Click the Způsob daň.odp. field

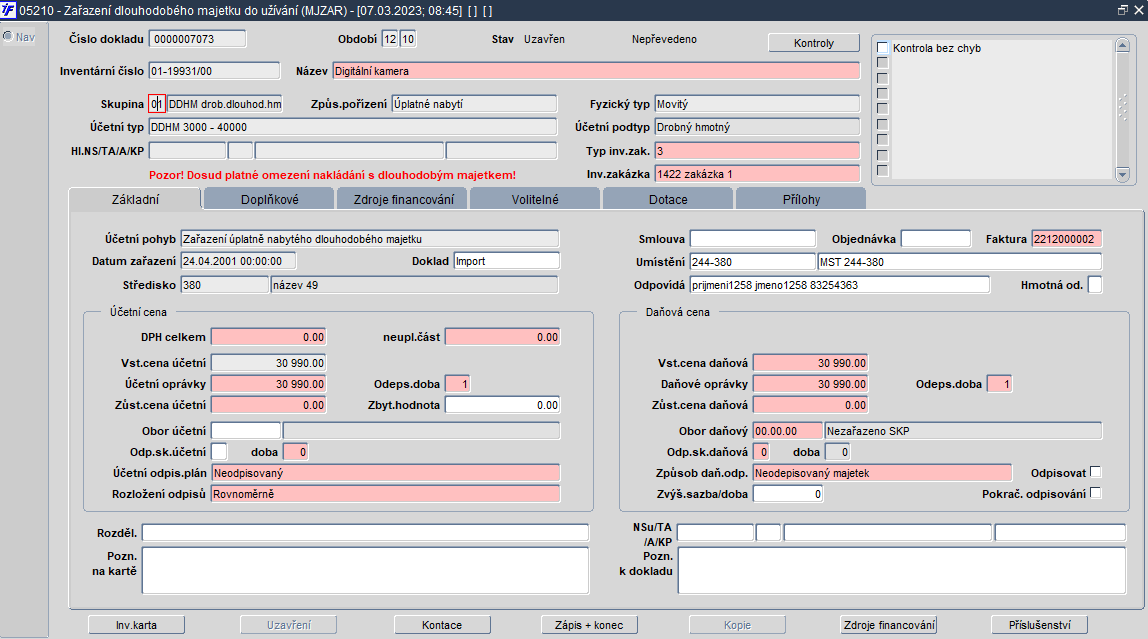(x=882, y=473)
